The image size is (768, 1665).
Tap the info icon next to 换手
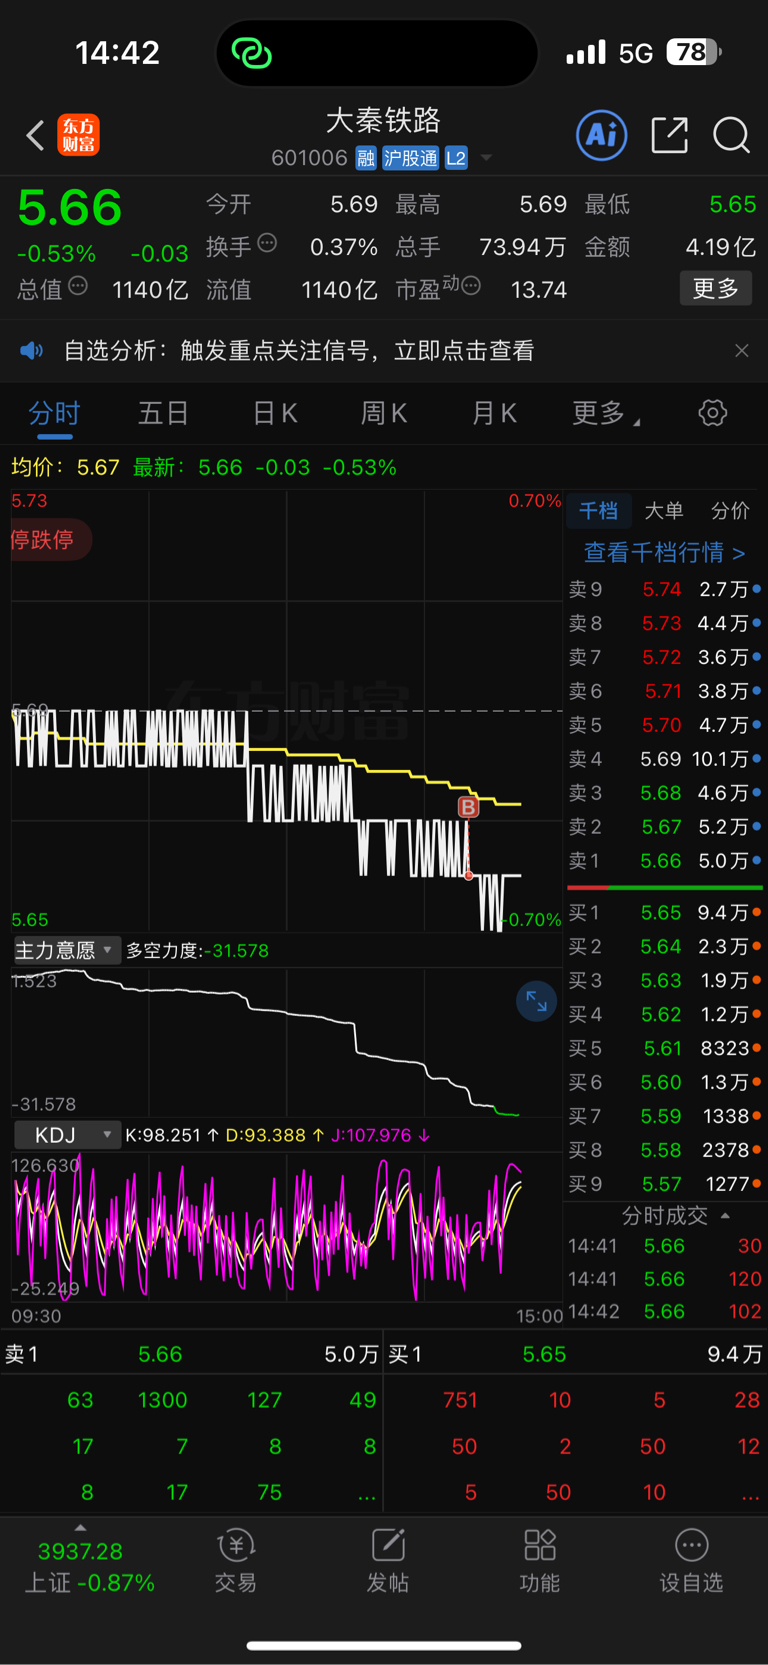(x=267, y=242)
